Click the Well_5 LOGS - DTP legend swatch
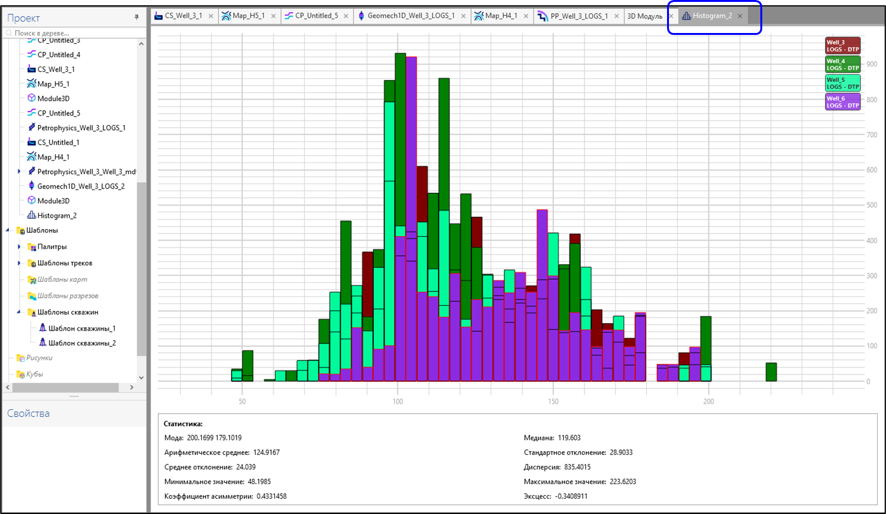Image resolution: width=886 pixels, height=514 pixels. 842,83
